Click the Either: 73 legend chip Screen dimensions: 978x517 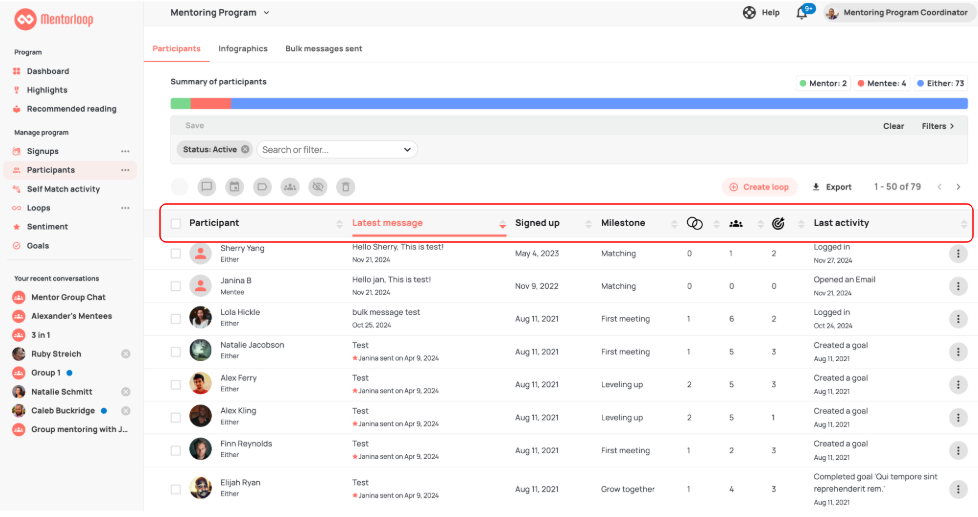click(x=941, y=84)
